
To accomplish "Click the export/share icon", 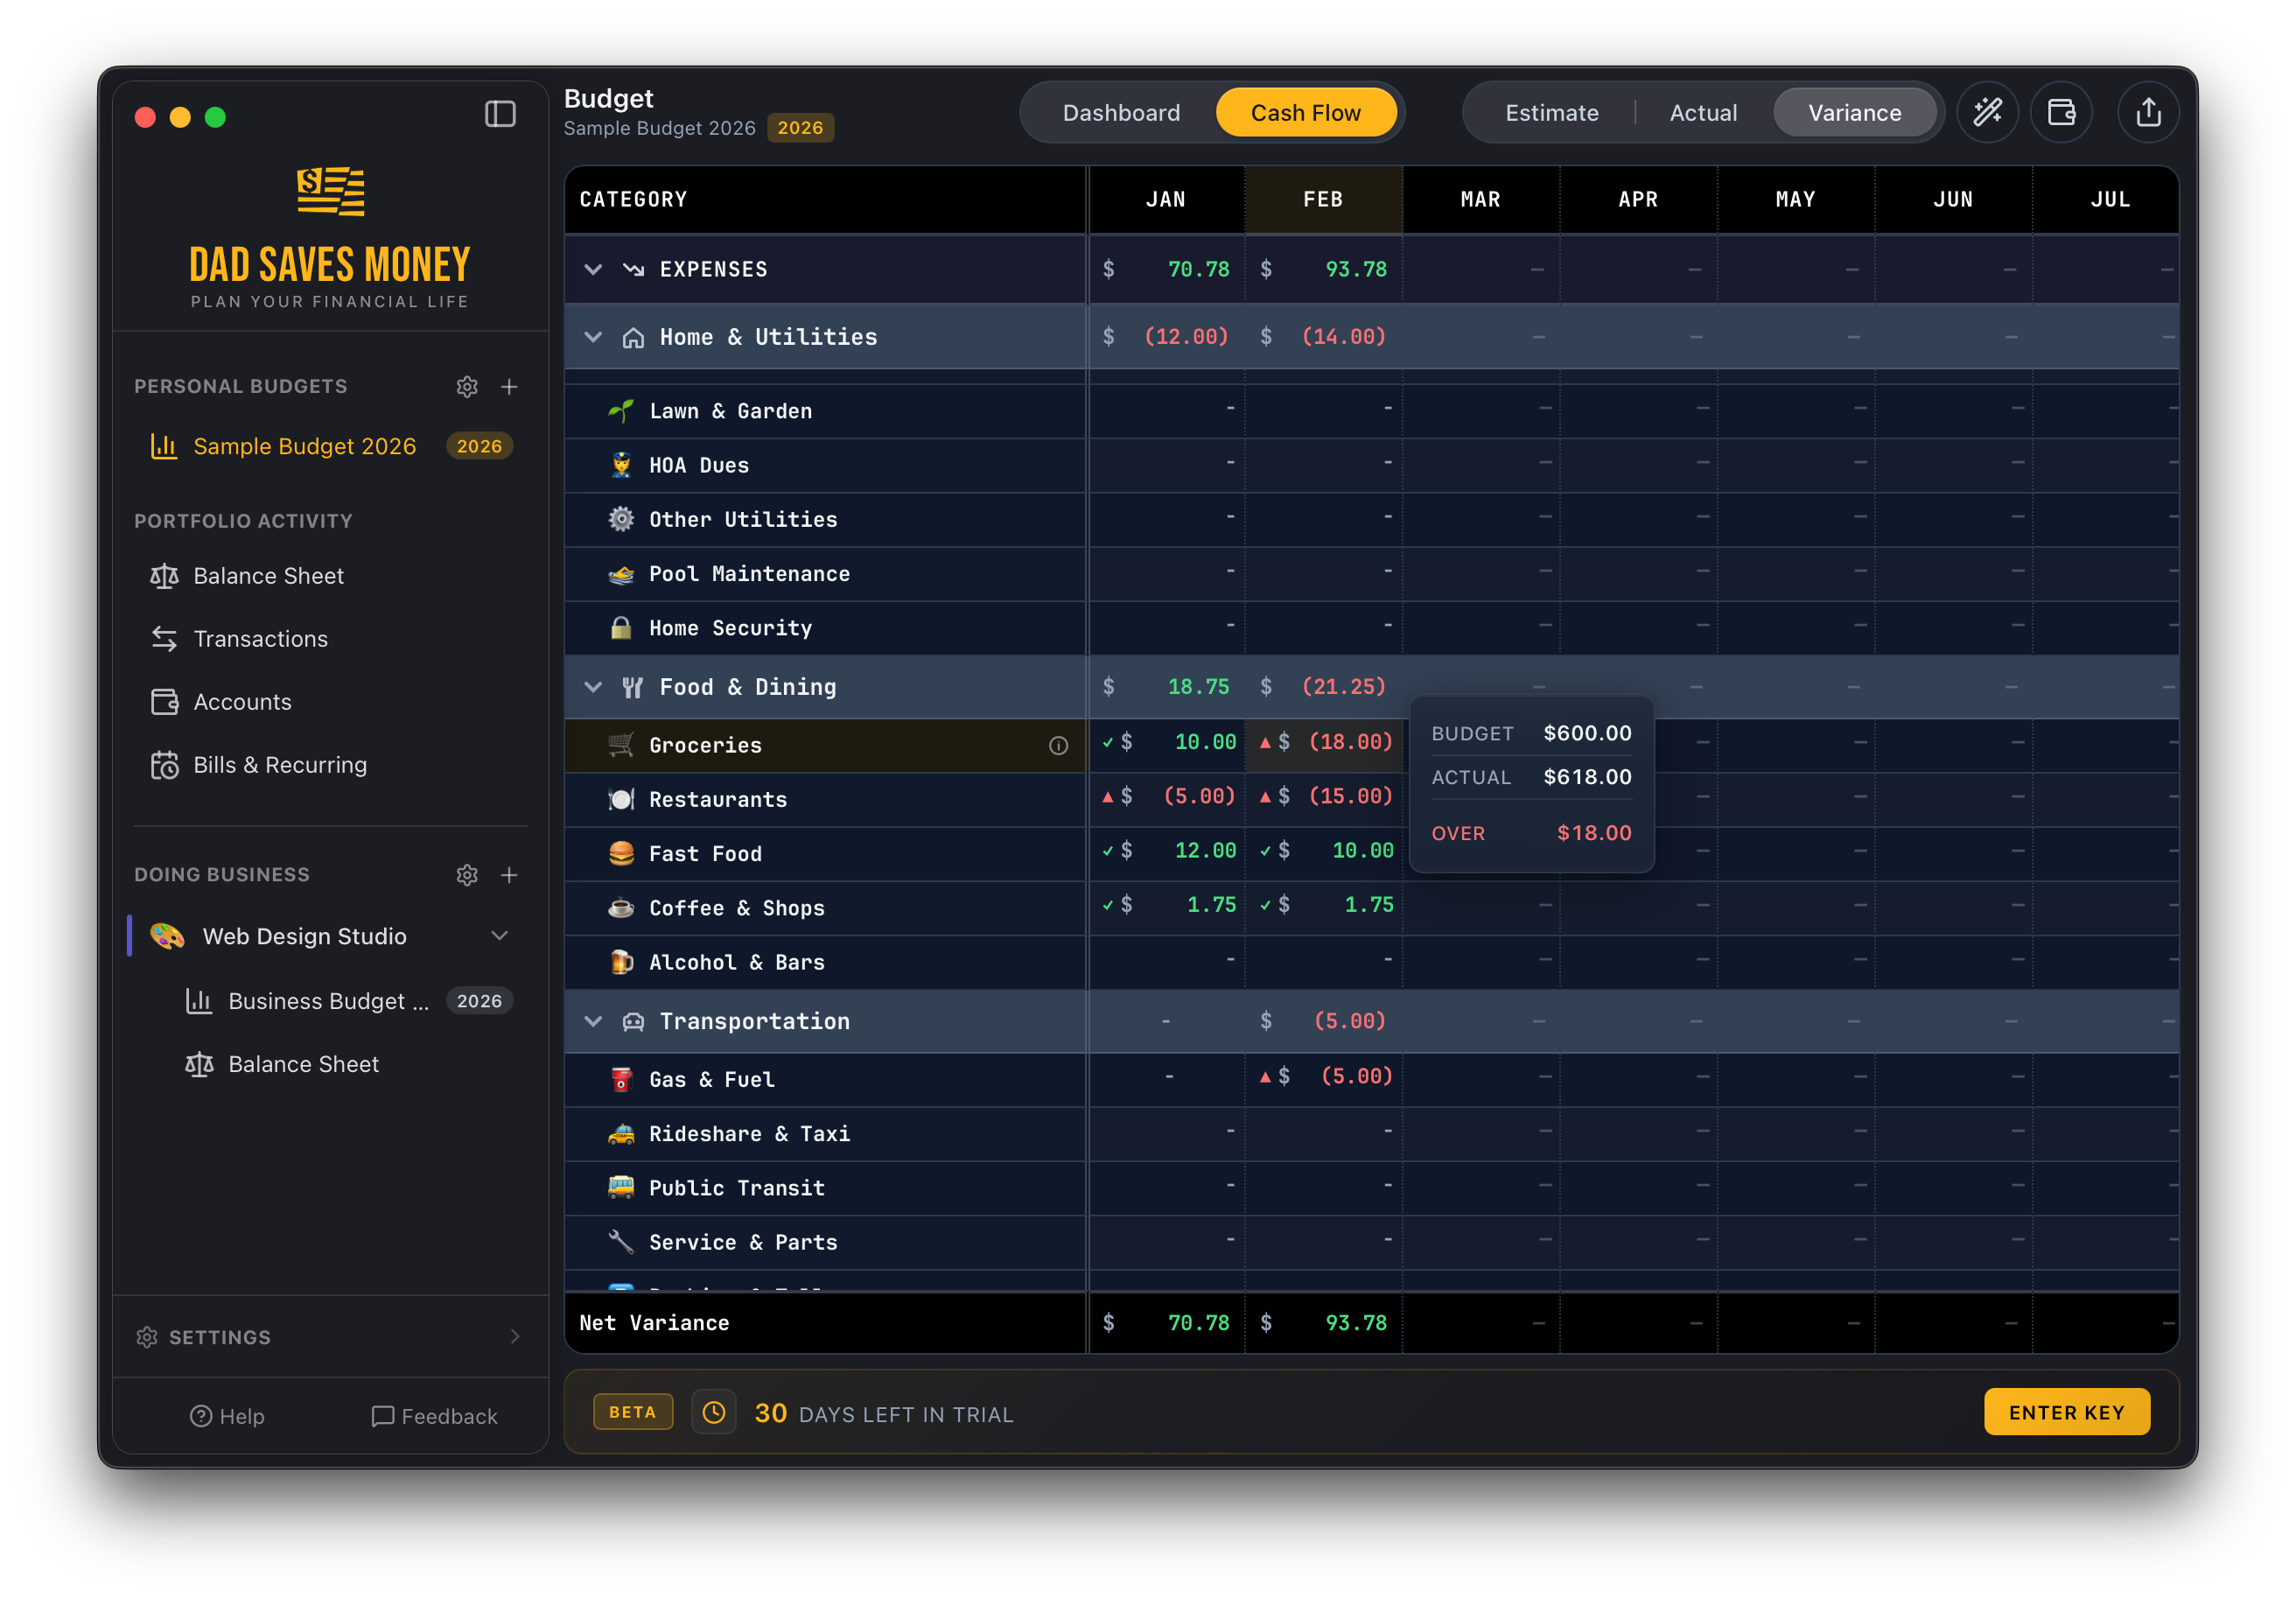I will [x=2148, y=112].
